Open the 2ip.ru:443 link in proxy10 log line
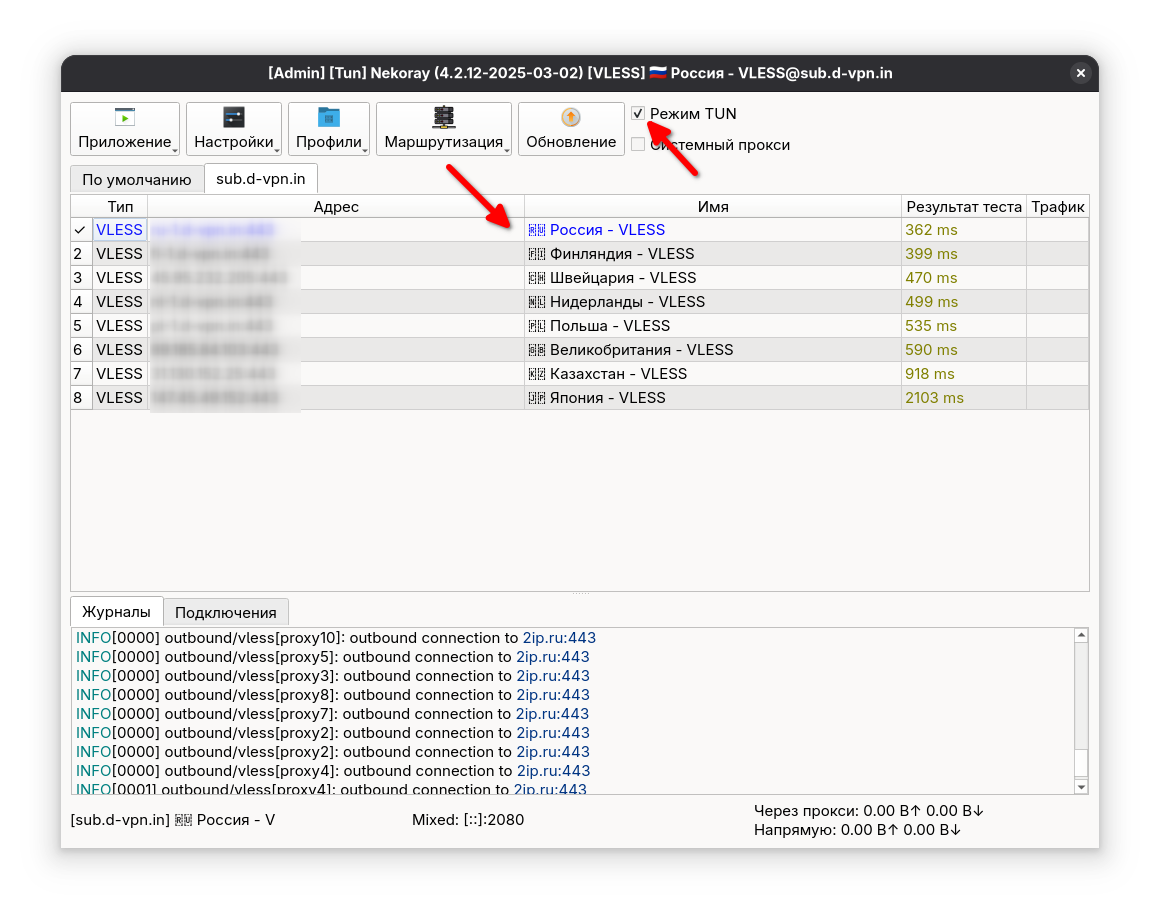The width and height of the screenshot is (1160, 915). [x=559, y=638]
